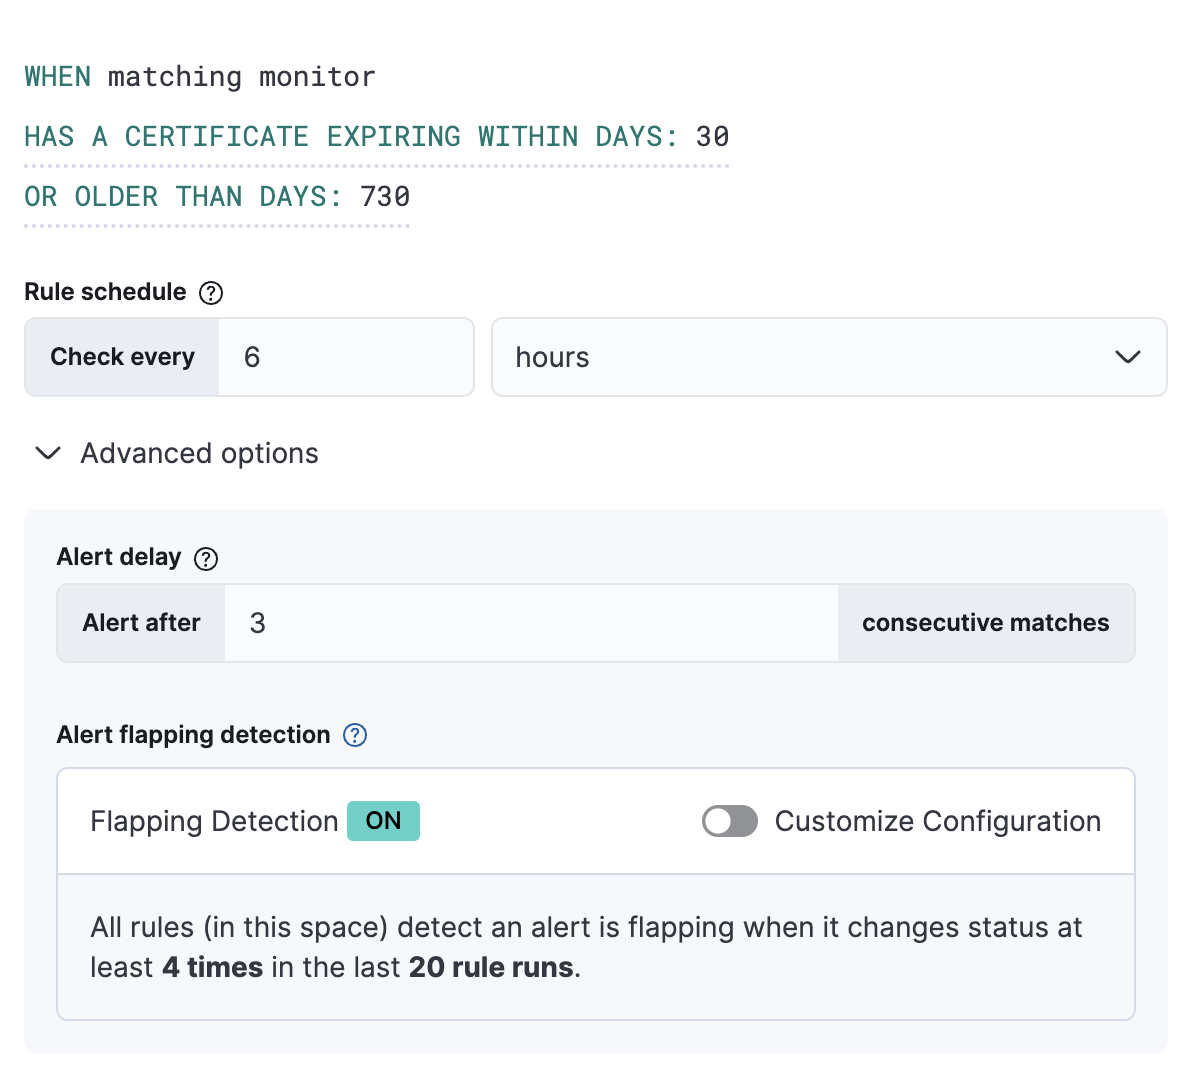
Task: Toggle the flapping detection configuration switch
Action: click(x=729, y=821)
